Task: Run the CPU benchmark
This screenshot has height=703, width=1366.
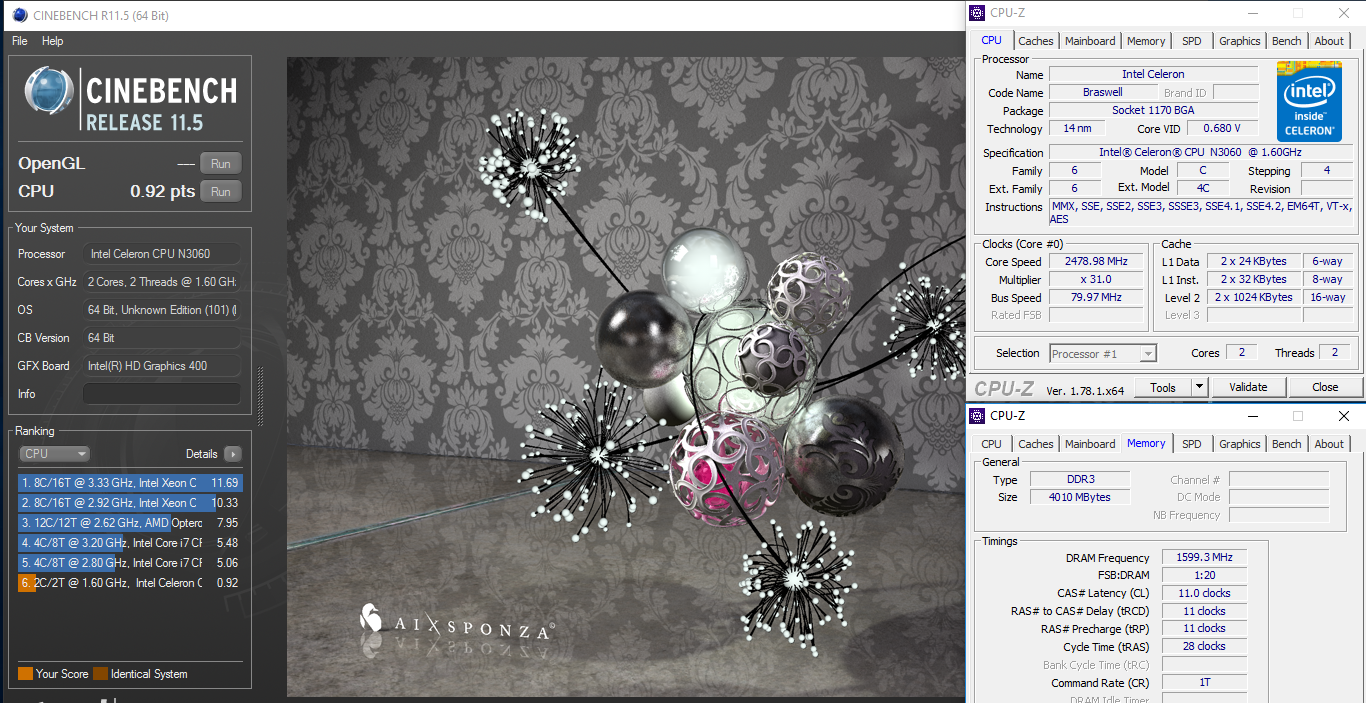Action: [x=221, y=192]
